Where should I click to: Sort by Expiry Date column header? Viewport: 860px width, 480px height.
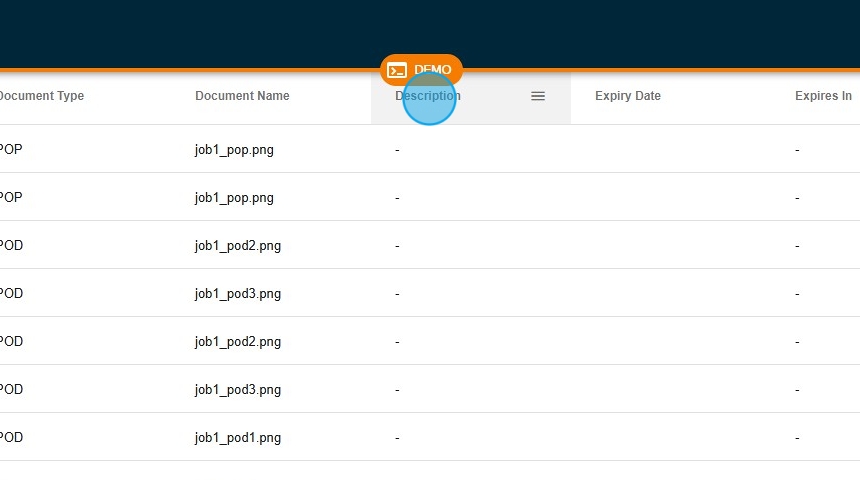point(628,96)
